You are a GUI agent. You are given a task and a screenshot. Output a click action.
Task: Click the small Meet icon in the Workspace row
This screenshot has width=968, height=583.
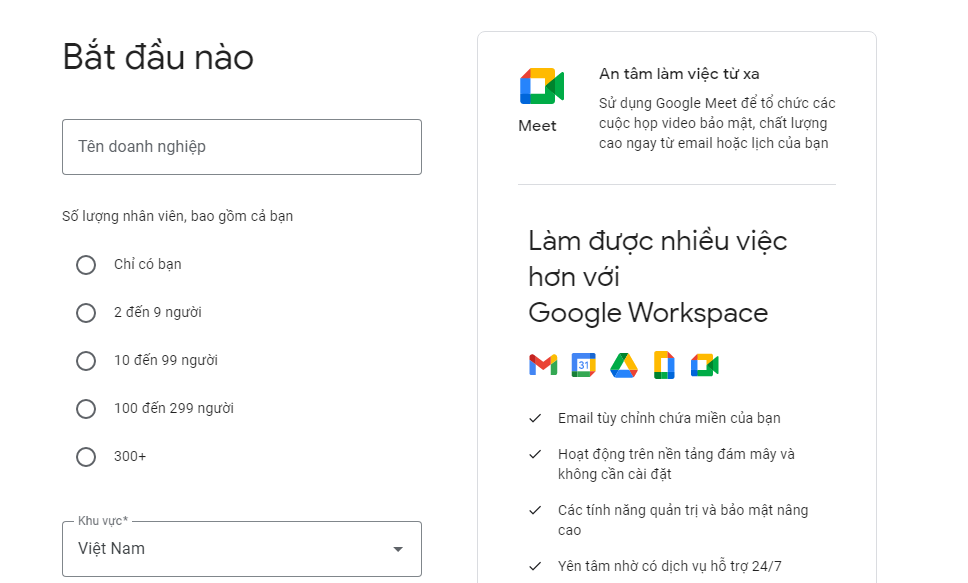704,365
